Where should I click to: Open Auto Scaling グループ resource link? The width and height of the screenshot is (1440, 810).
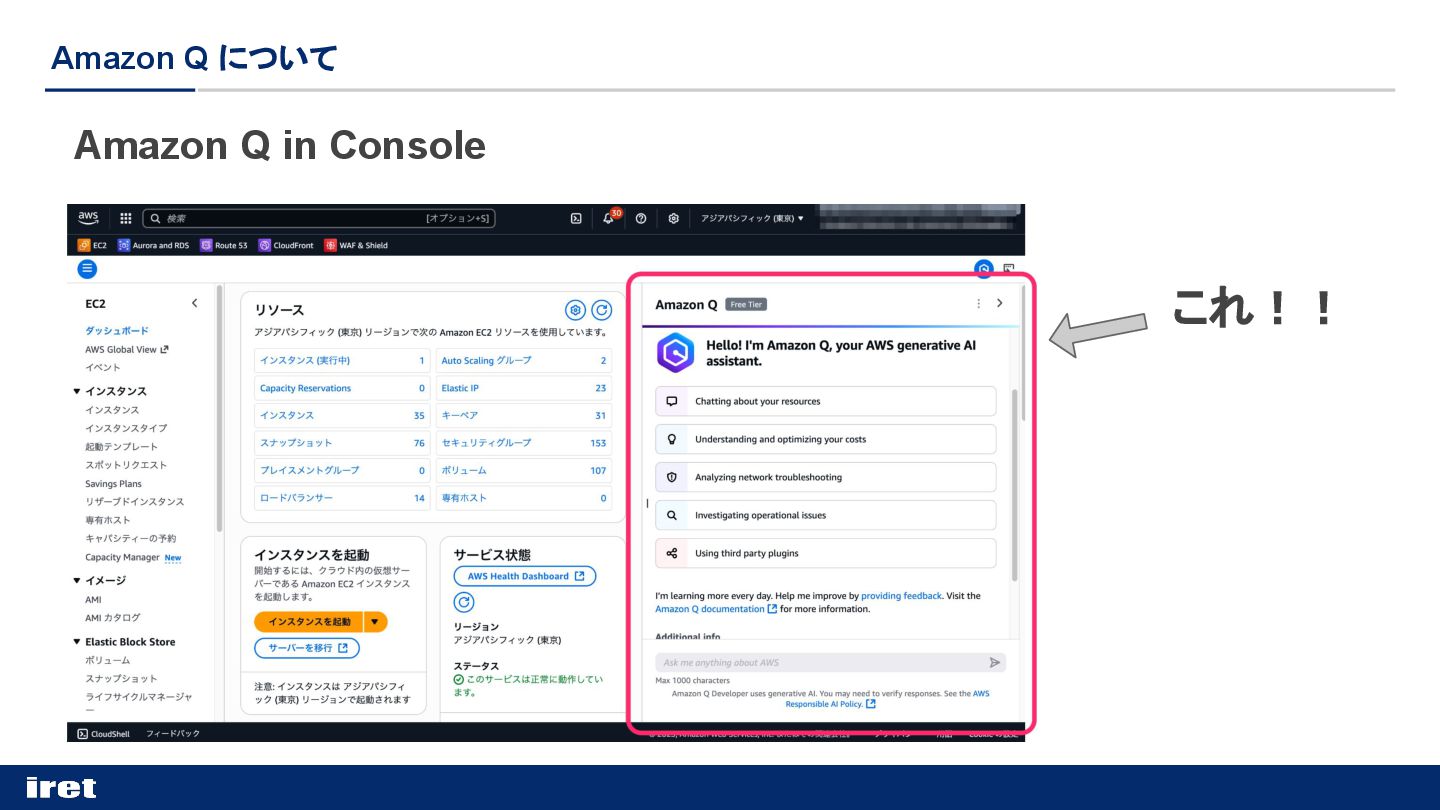click(487, 360)
